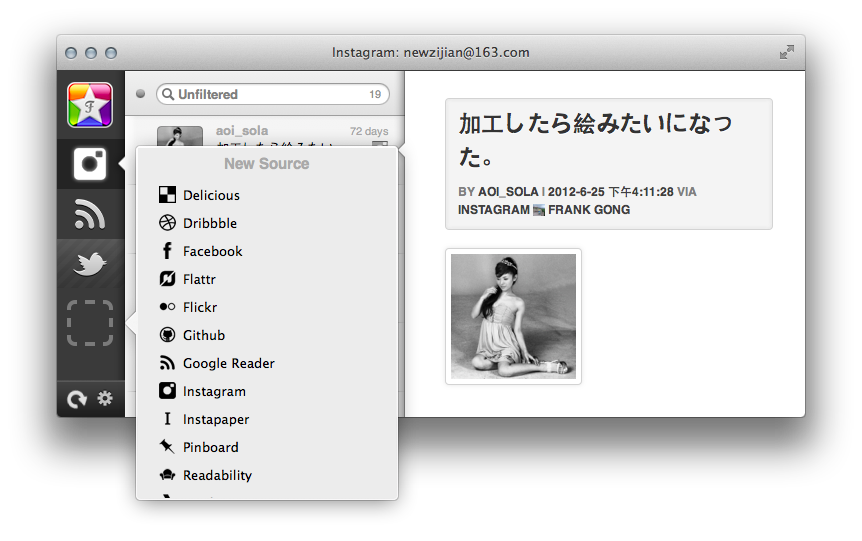
Task: Click the Instagram camera icon in menu
Action: 167,391
